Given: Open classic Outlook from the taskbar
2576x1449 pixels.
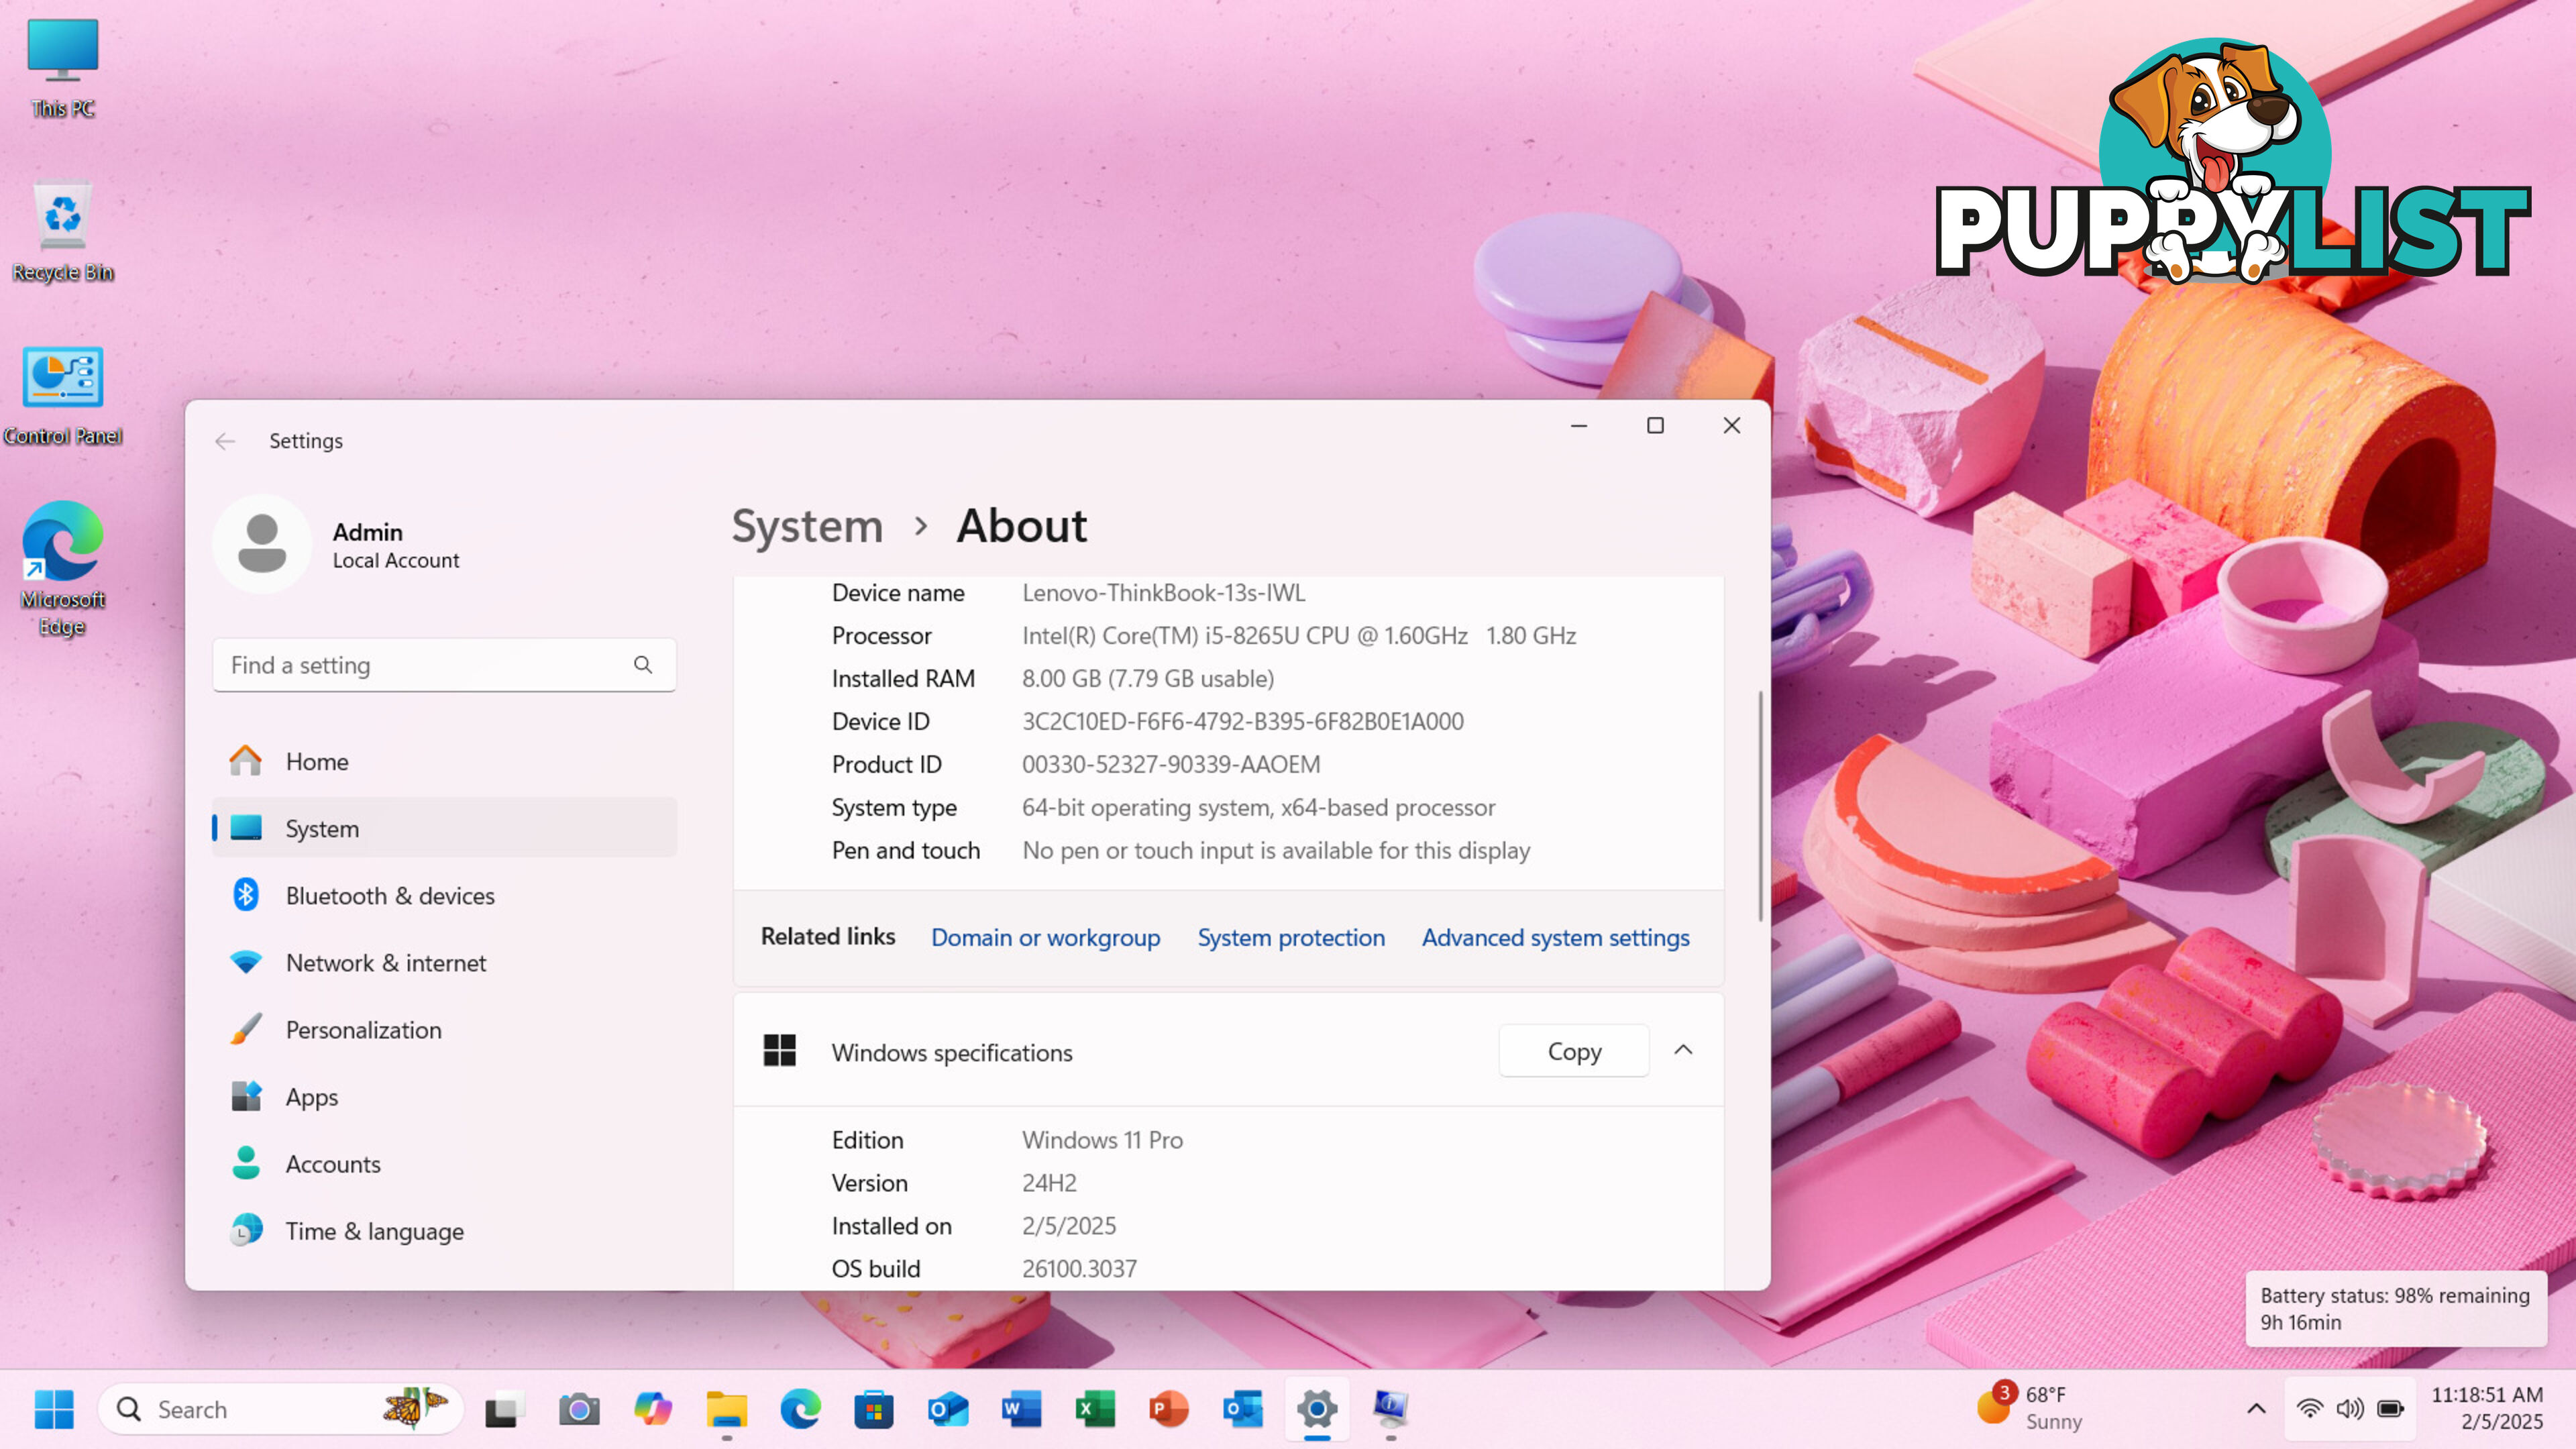Looking at the screenshot, I should pyautogui.click(x=1243, y=1409).
